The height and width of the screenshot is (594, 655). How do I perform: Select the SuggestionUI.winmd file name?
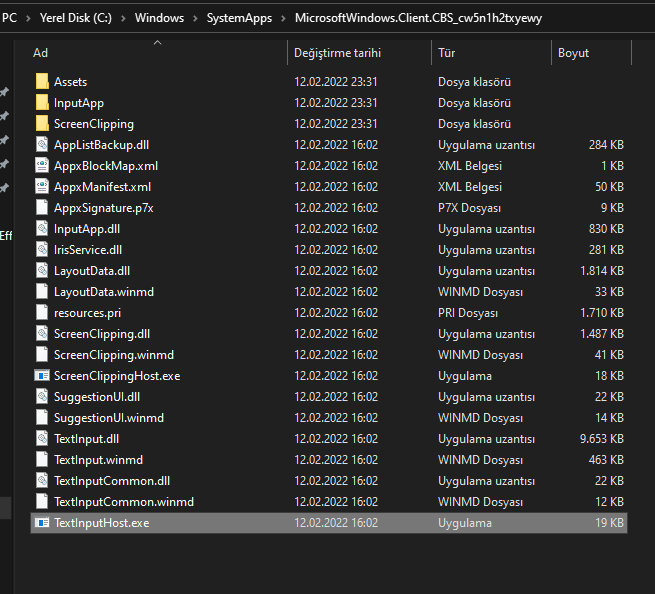tap(109, 418)
